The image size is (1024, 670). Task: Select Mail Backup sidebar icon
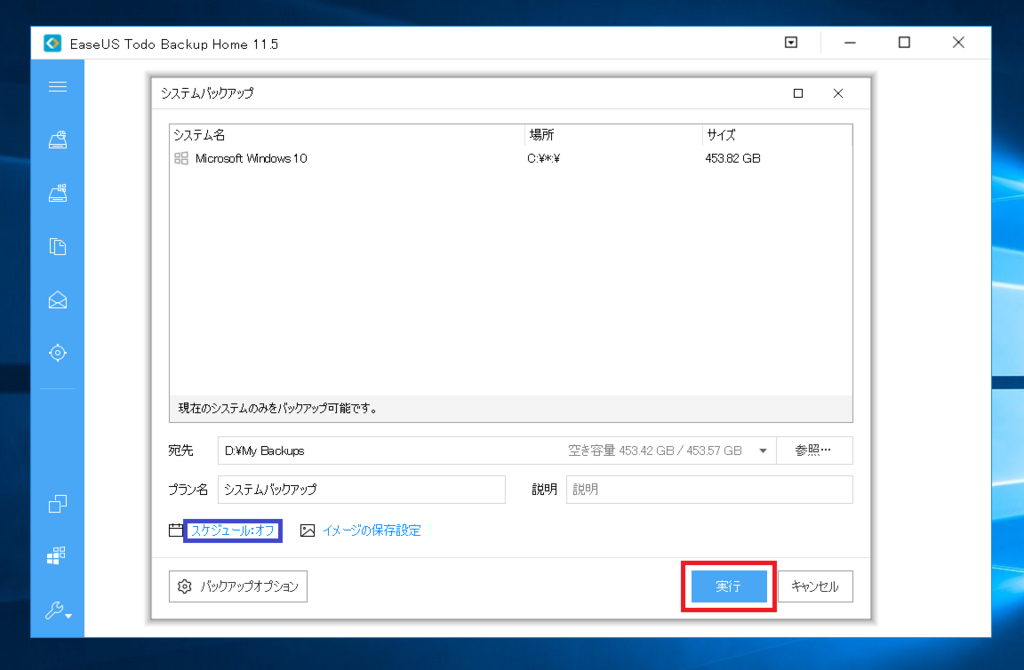click(x=57, y=300)
